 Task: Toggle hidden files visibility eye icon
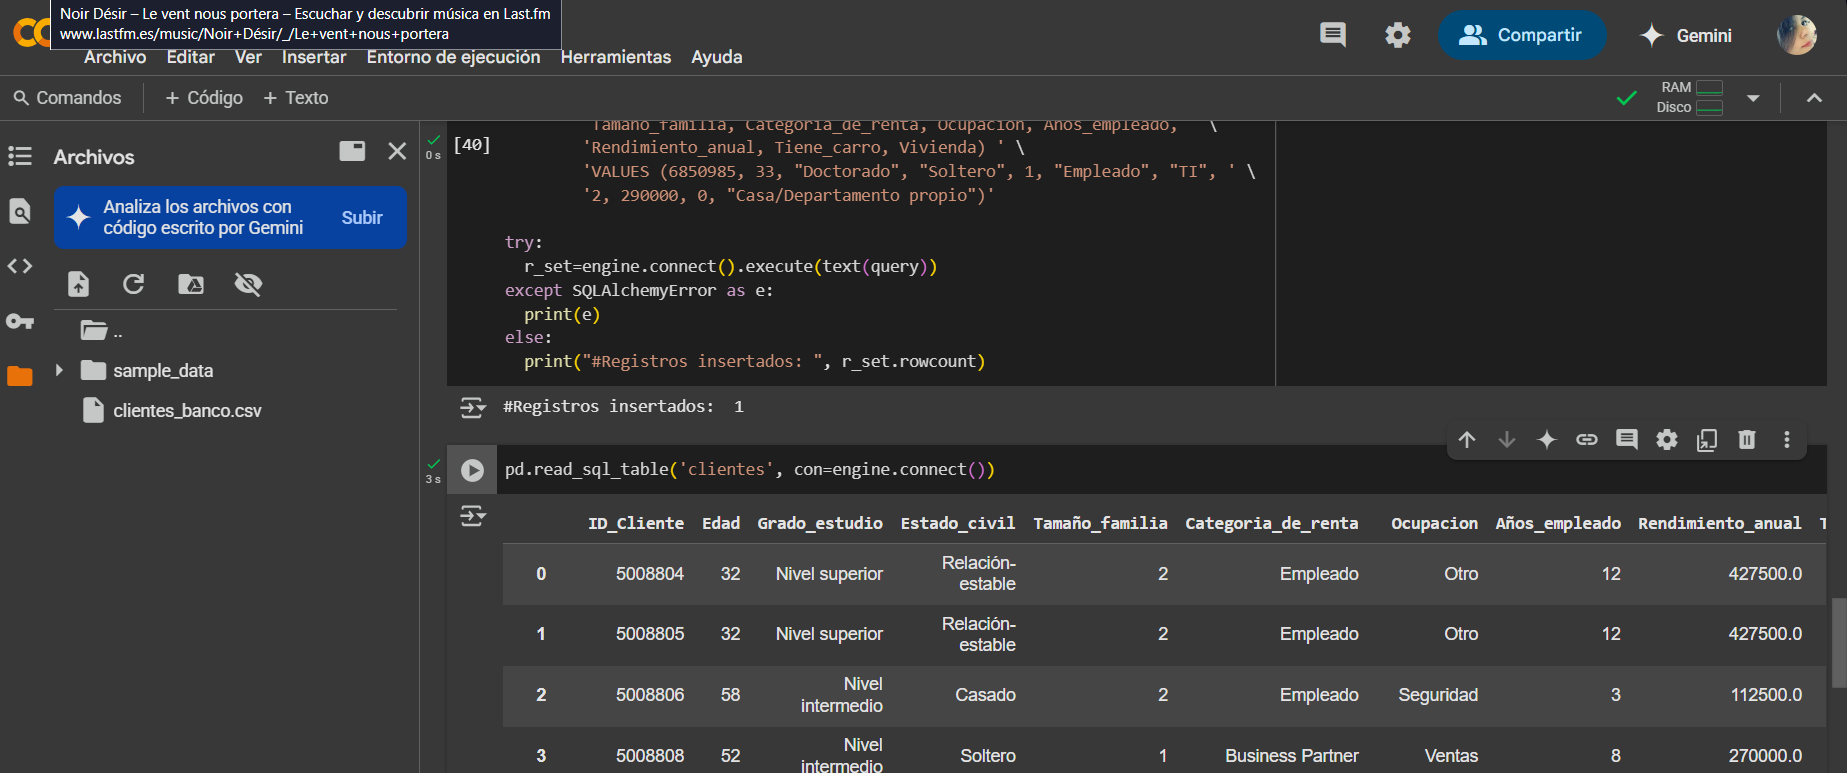pyautogui.click(x=248, y=284)
